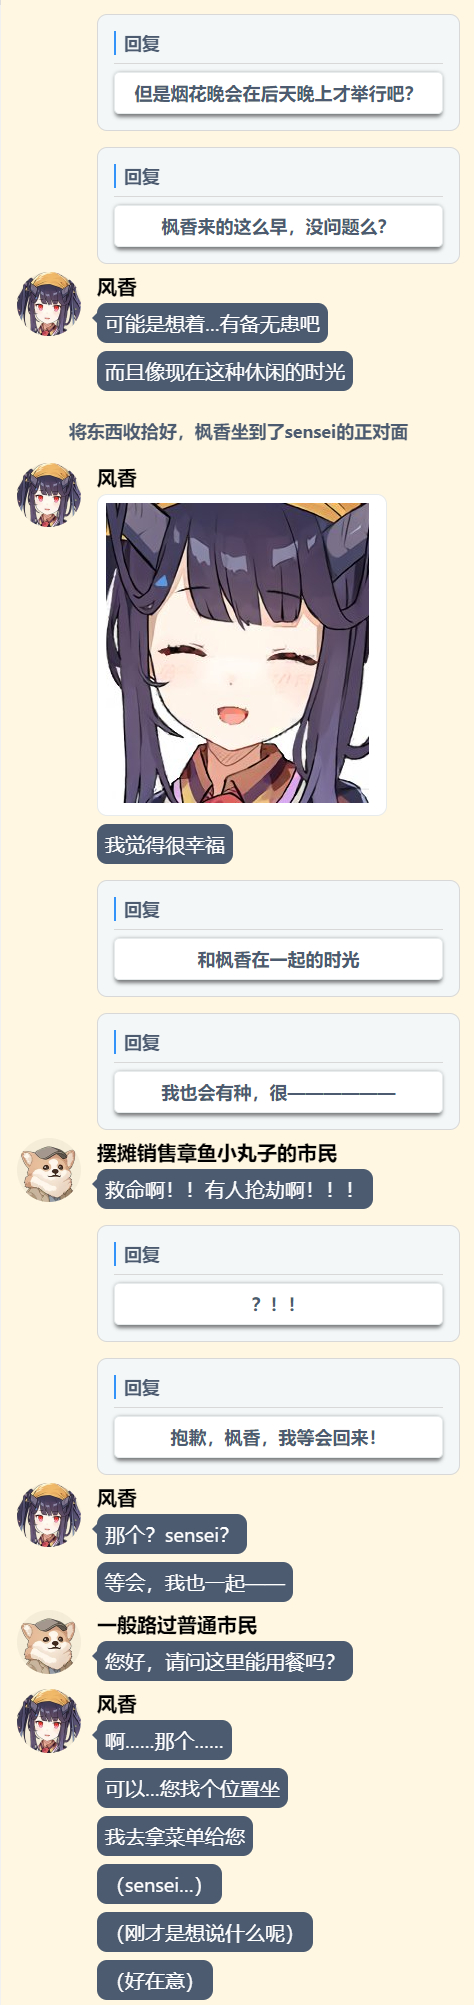The image size is (474, 2005).
Task: Click 风香 avatar next to '那个? sensei?'
Action: point(48,1515)
